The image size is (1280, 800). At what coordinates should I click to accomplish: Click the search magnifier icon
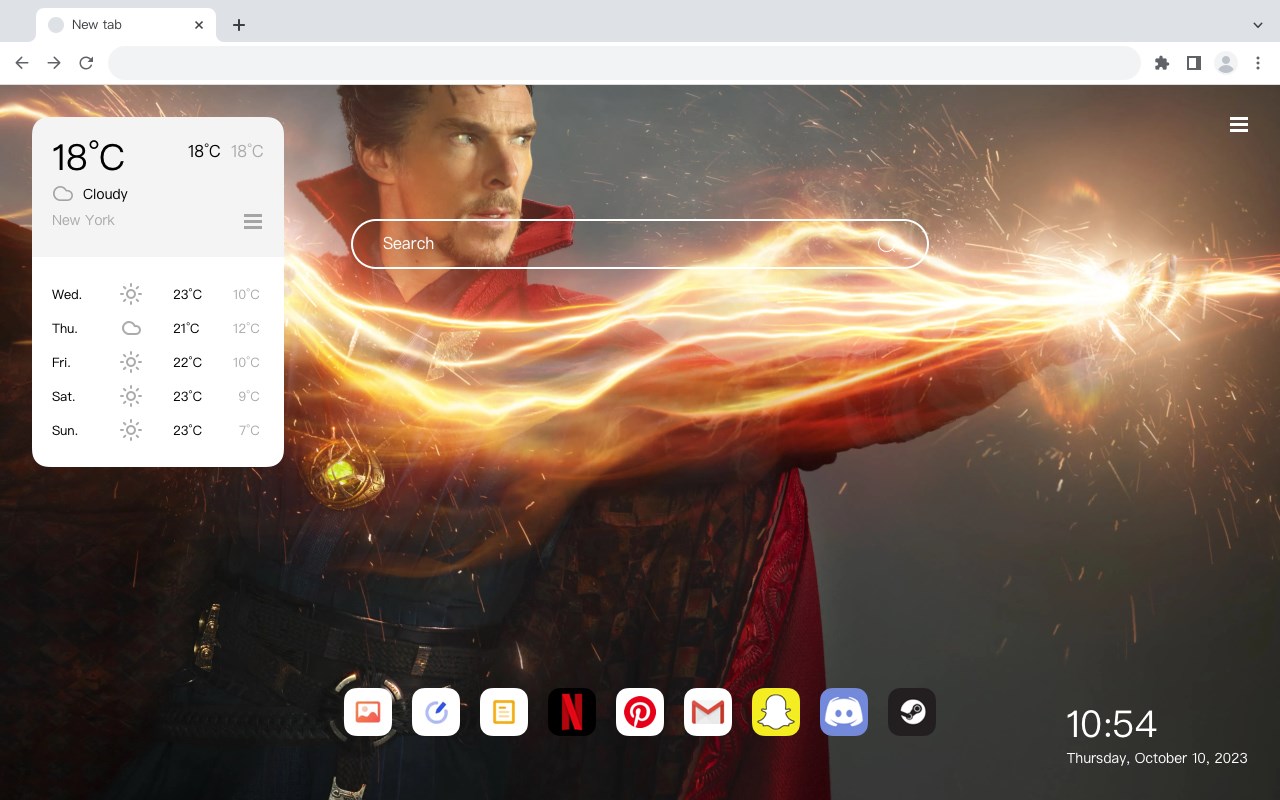pos(887,244)
